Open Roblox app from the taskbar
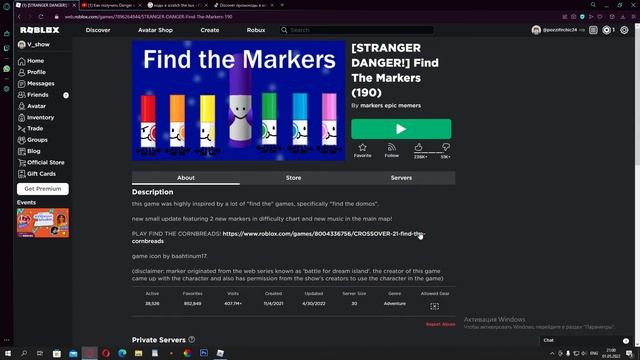This screenshot has width=640, height=360. point(220,353)
